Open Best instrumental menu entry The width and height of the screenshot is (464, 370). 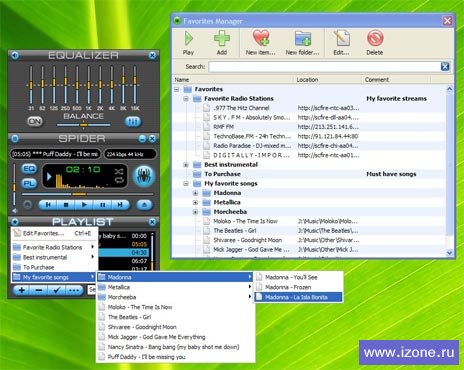pyautogui.click(x=55, y=257)
